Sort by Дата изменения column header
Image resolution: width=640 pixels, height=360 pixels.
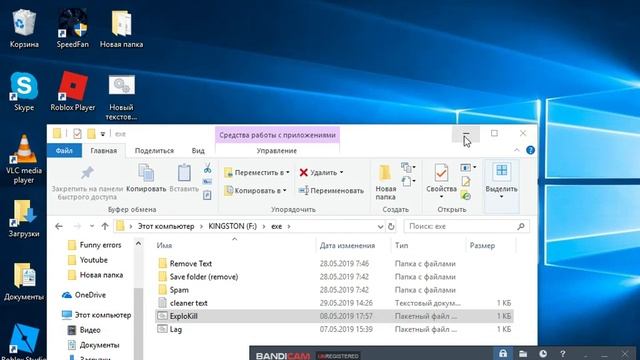click(347, 245)
